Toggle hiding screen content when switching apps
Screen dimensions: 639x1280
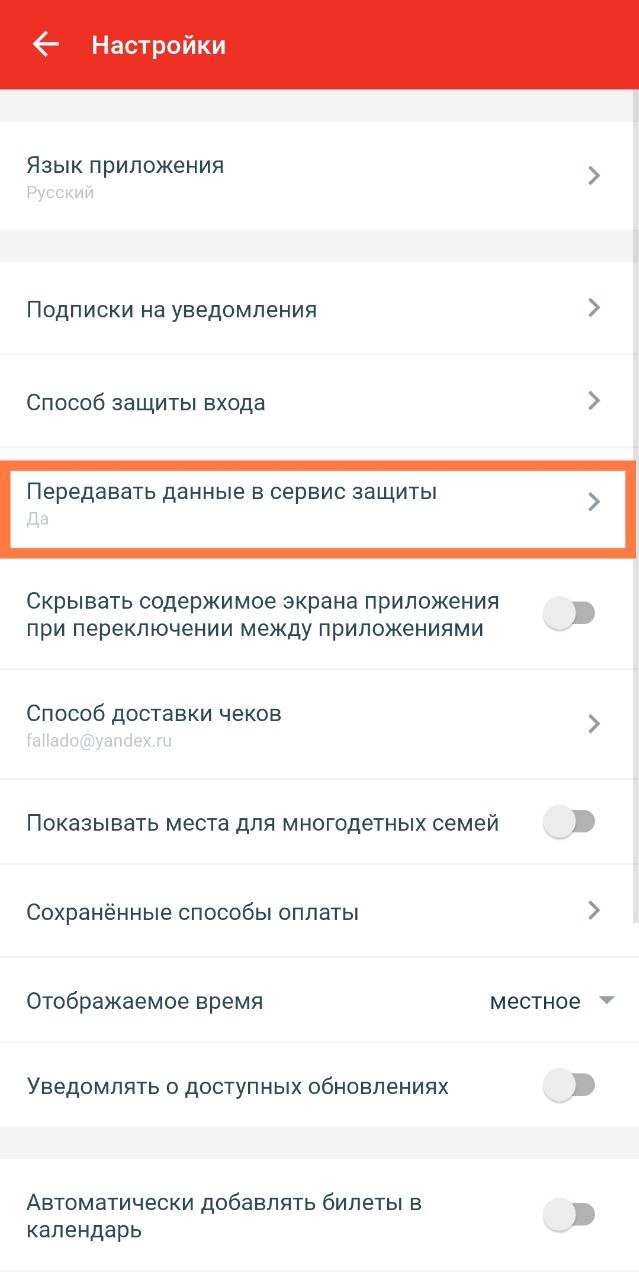point(568,614)
